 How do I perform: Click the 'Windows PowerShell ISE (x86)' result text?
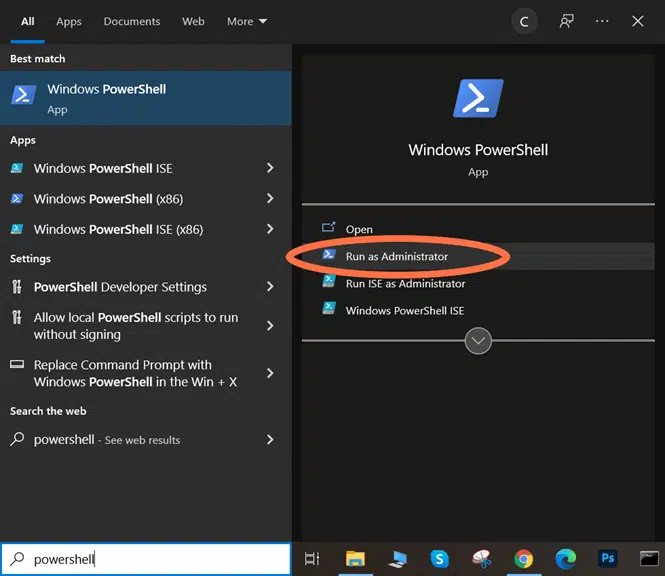118,229
